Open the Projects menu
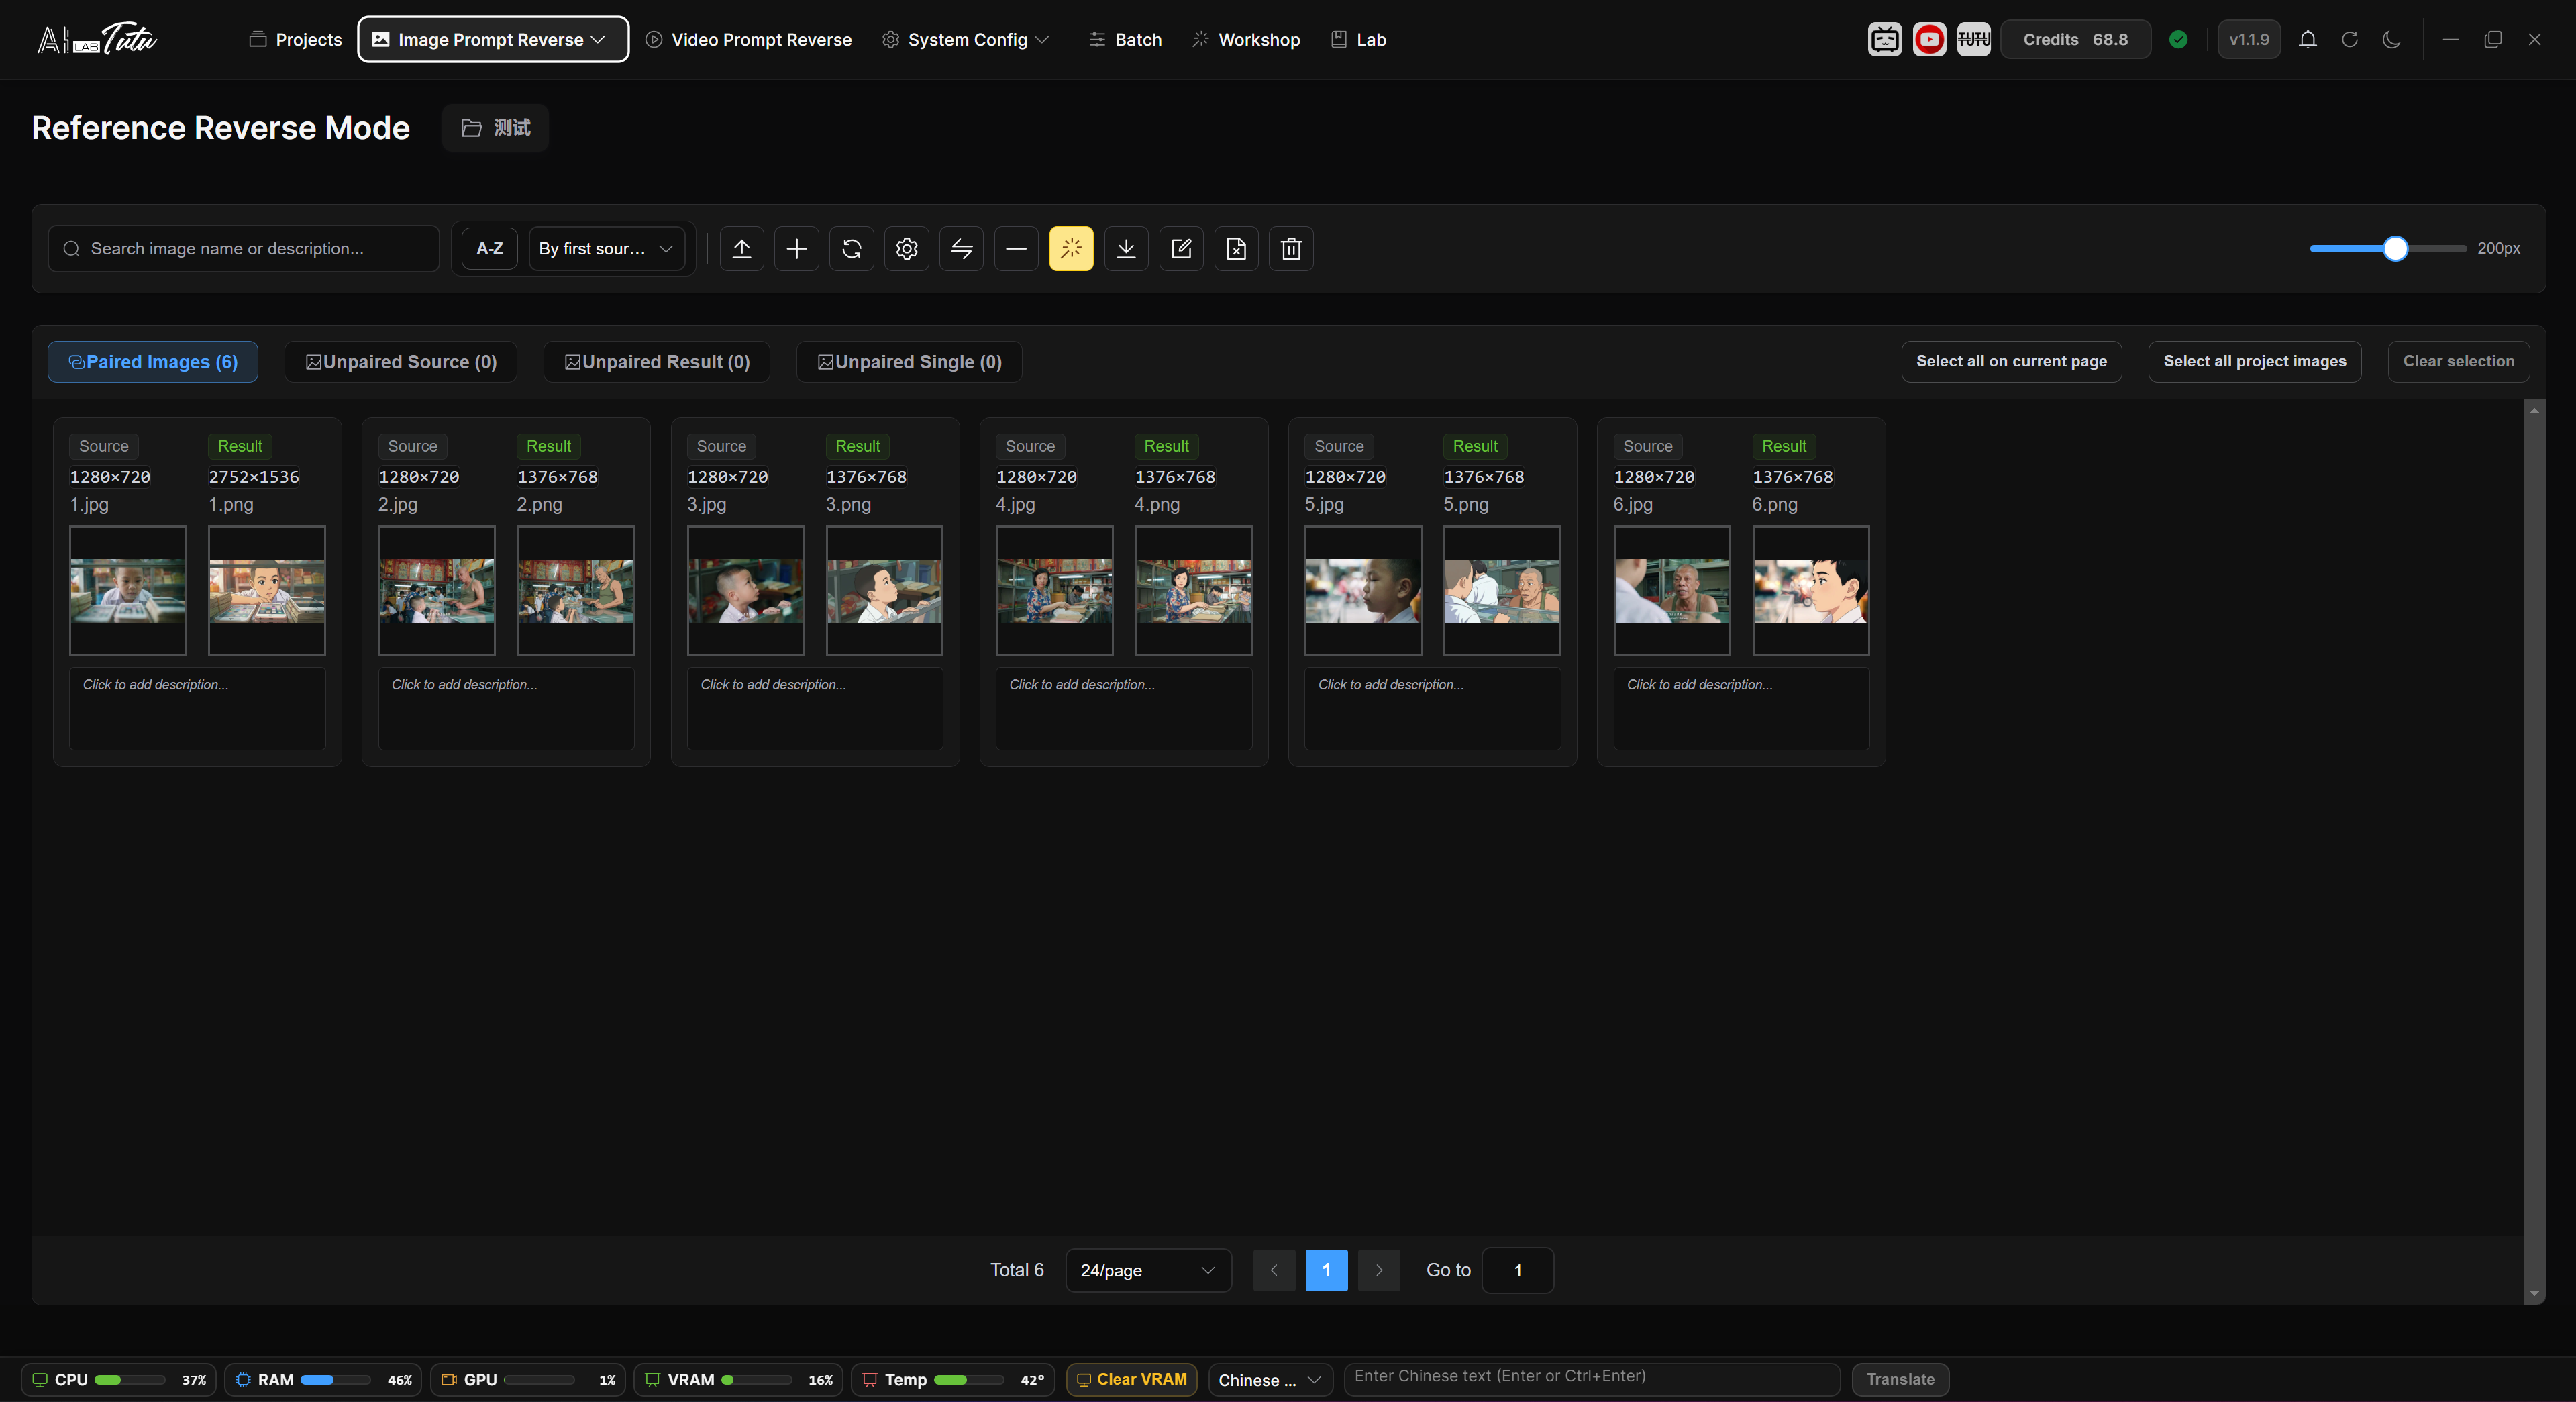2576x1402 pixels. tap(295, 39)
